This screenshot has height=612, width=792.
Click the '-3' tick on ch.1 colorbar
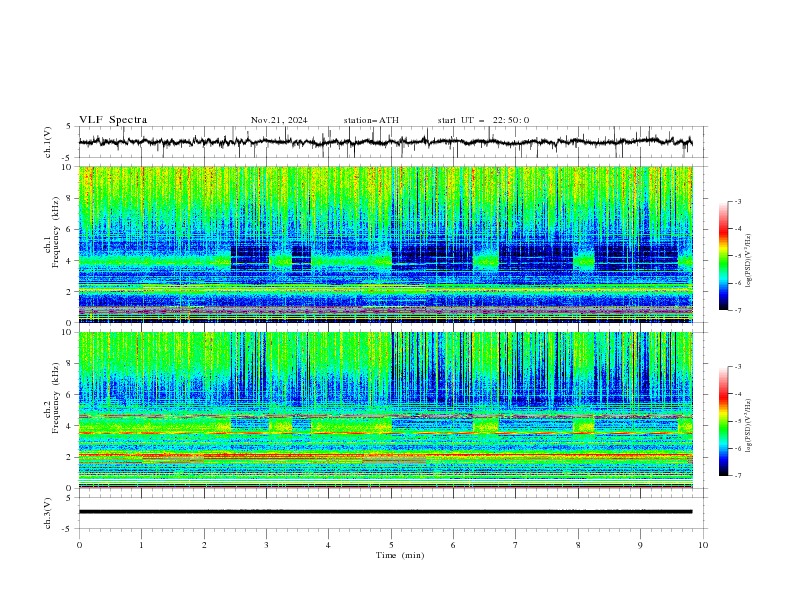[x=737, y=201]
